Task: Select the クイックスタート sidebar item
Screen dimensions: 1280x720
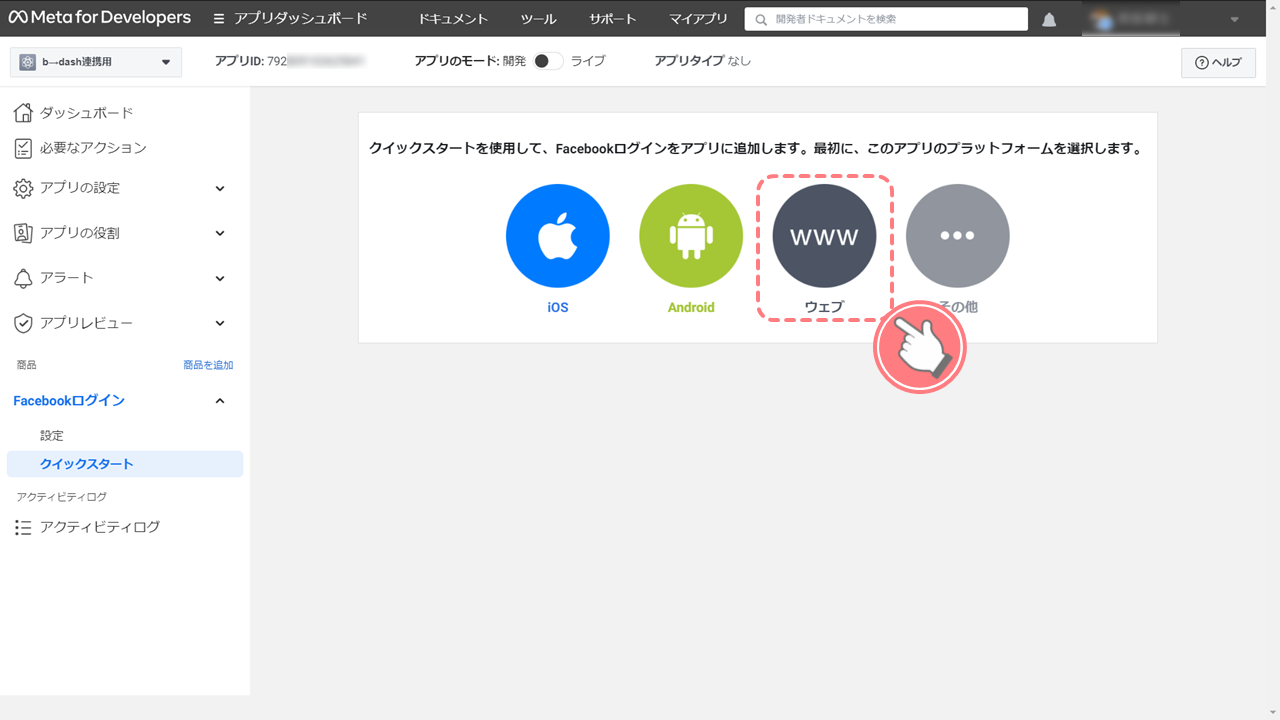Action: tap(124, 464)
